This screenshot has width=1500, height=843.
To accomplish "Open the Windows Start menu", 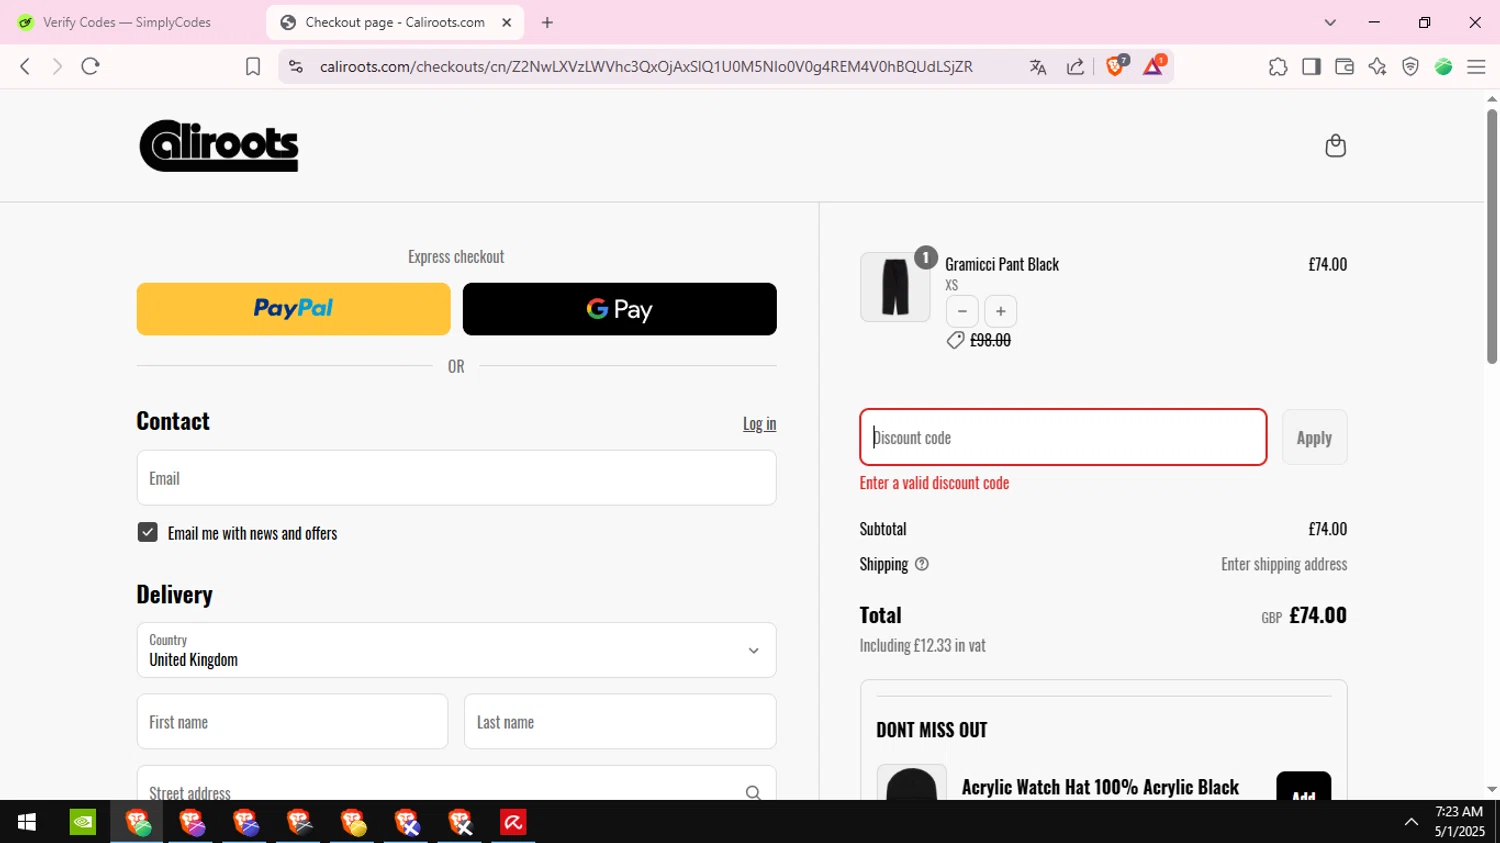I will coord(27,822).
